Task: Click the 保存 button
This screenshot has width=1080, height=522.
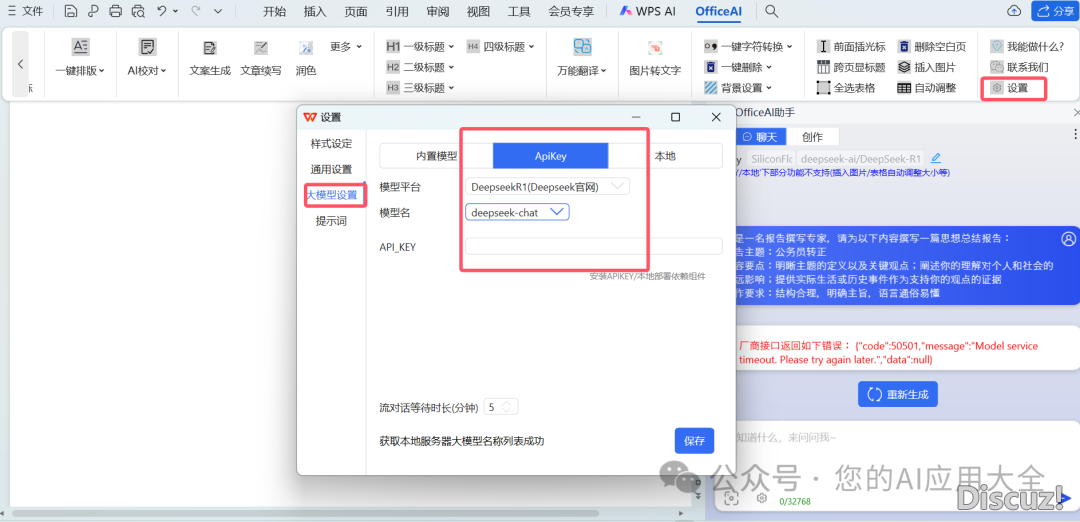Action: (x=694, y=440)
